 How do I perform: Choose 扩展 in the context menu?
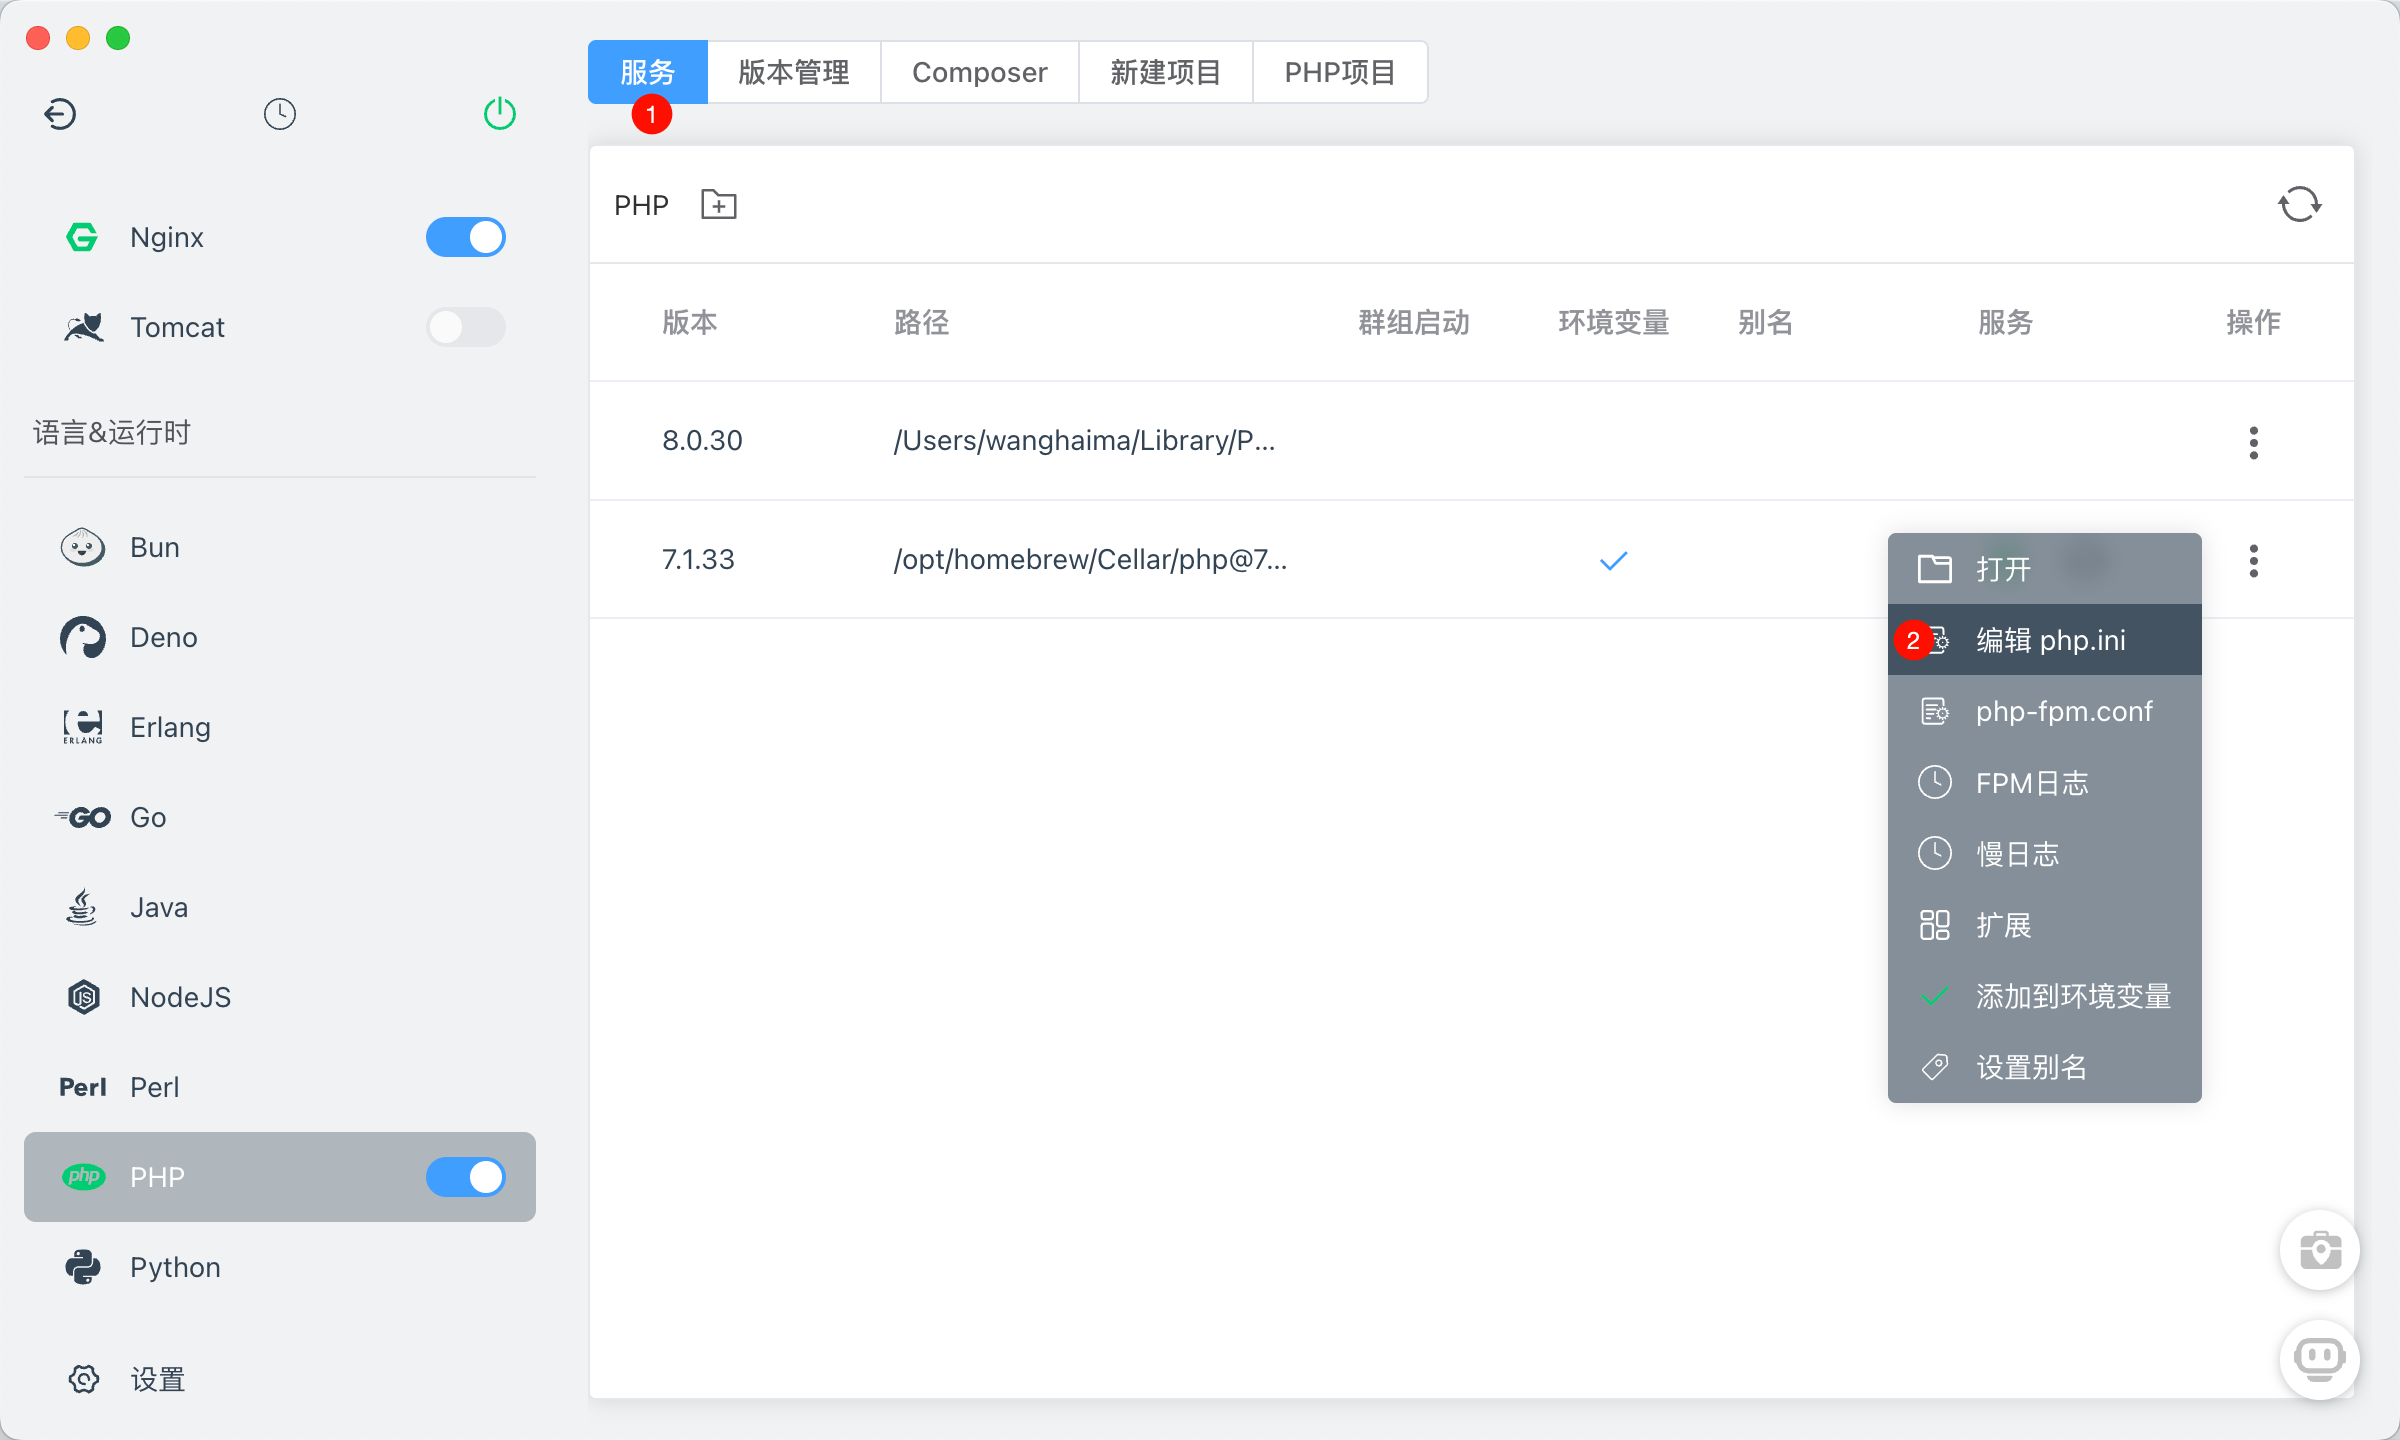(x=2045, y=925)
